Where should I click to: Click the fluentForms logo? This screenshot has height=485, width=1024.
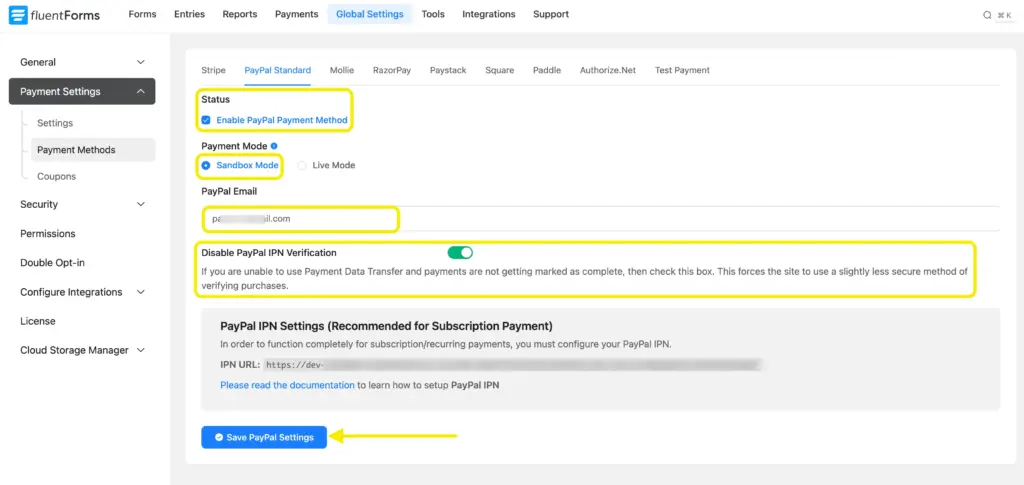54,14
